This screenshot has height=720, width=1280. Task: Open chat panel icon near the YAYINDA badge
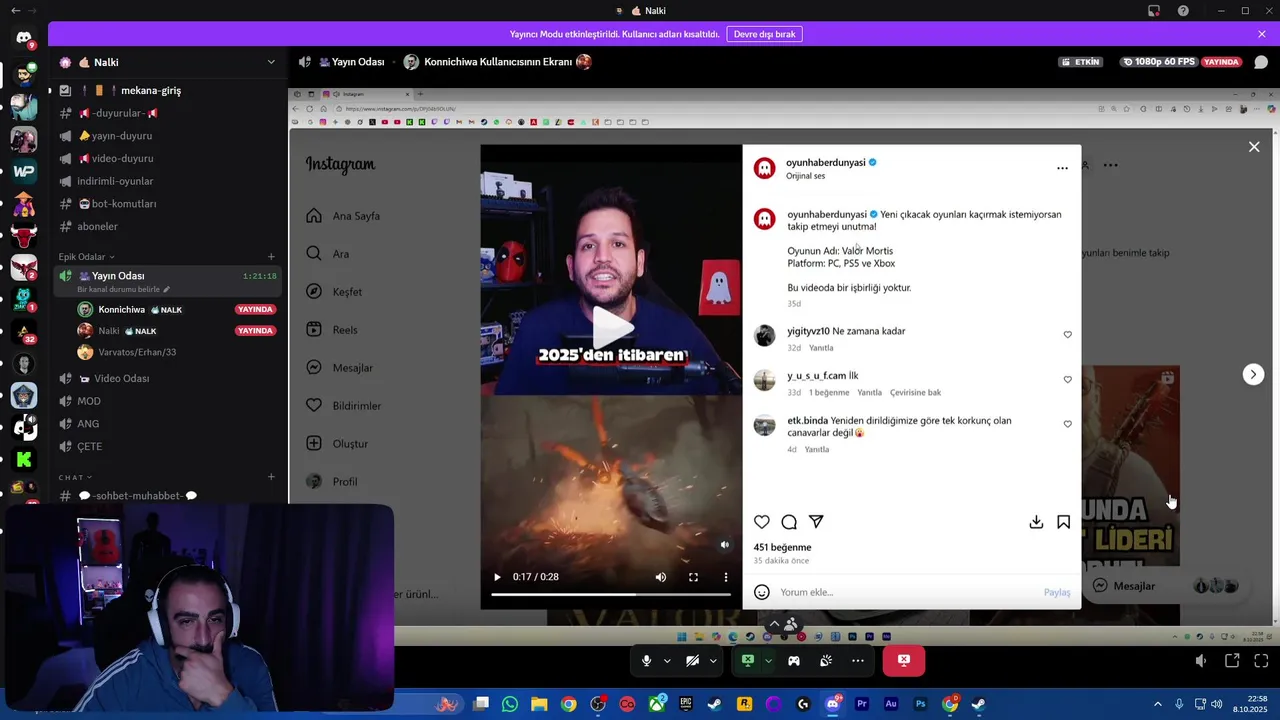[1261, 62]
